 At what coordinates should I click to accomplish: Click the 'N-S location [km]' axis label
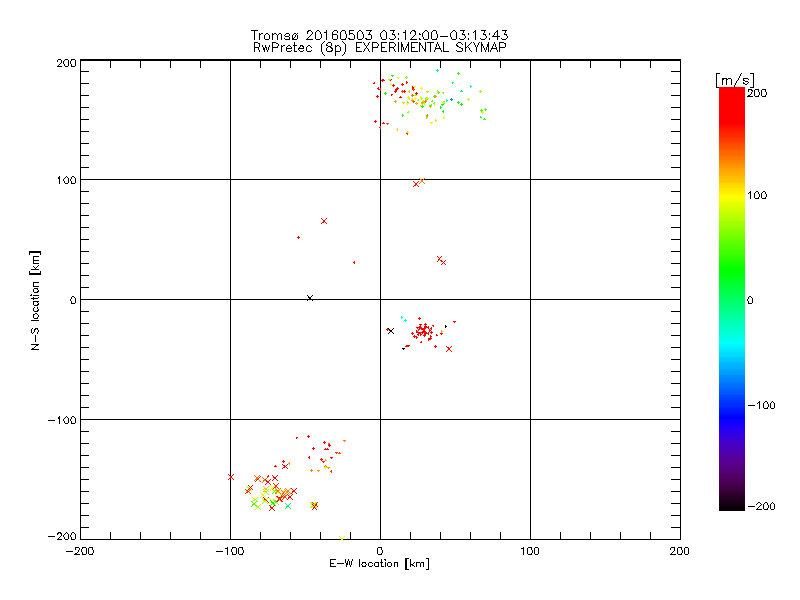click(35, 300)
